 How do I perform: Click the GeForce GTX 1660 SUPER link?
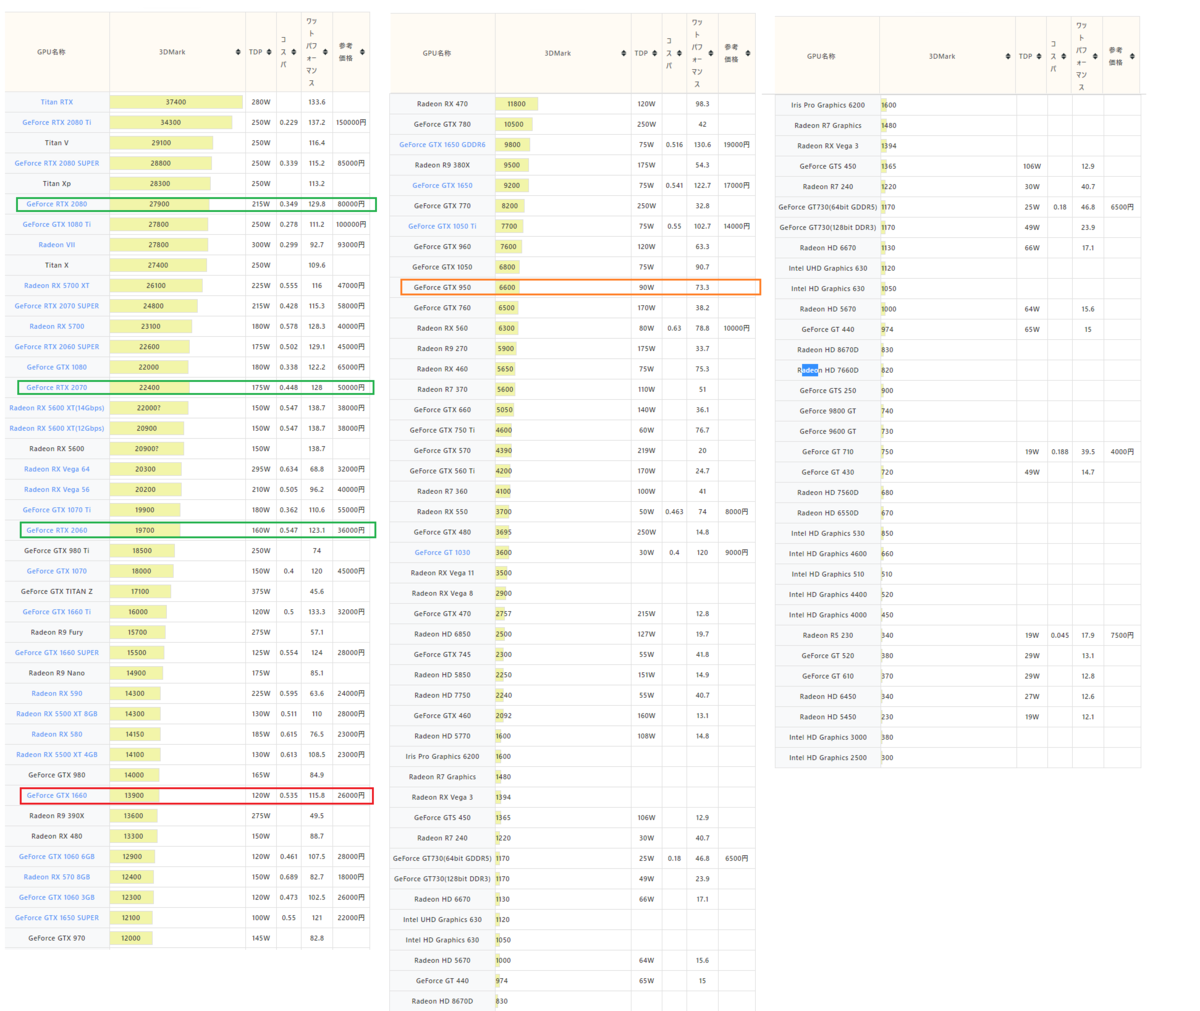coord(57,653)
